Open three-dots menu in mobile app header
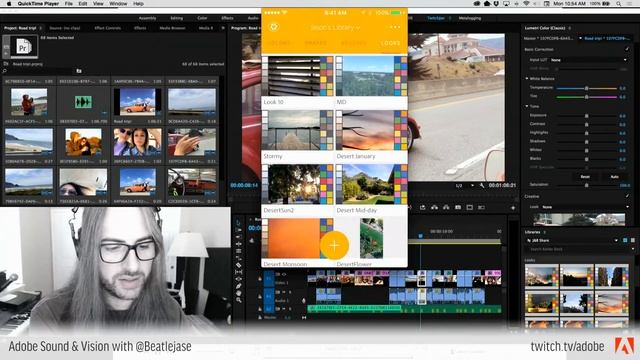The image size is (640, 360). [395, 27]
